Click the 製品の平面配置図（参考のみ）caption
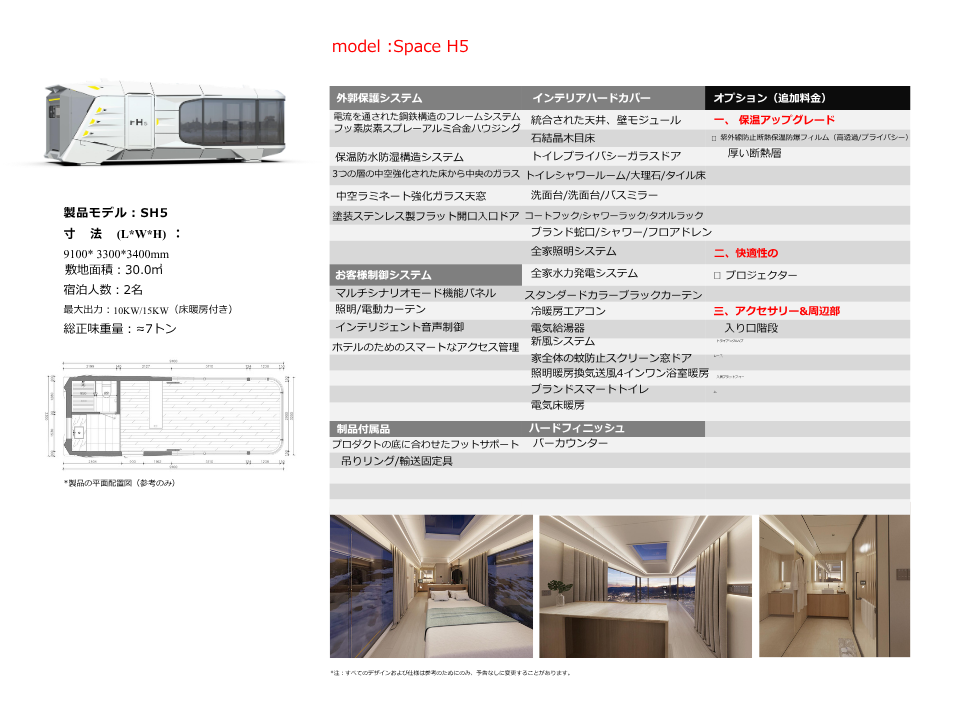Viewport: 960px width, 720px height. (x=119, y=483)
